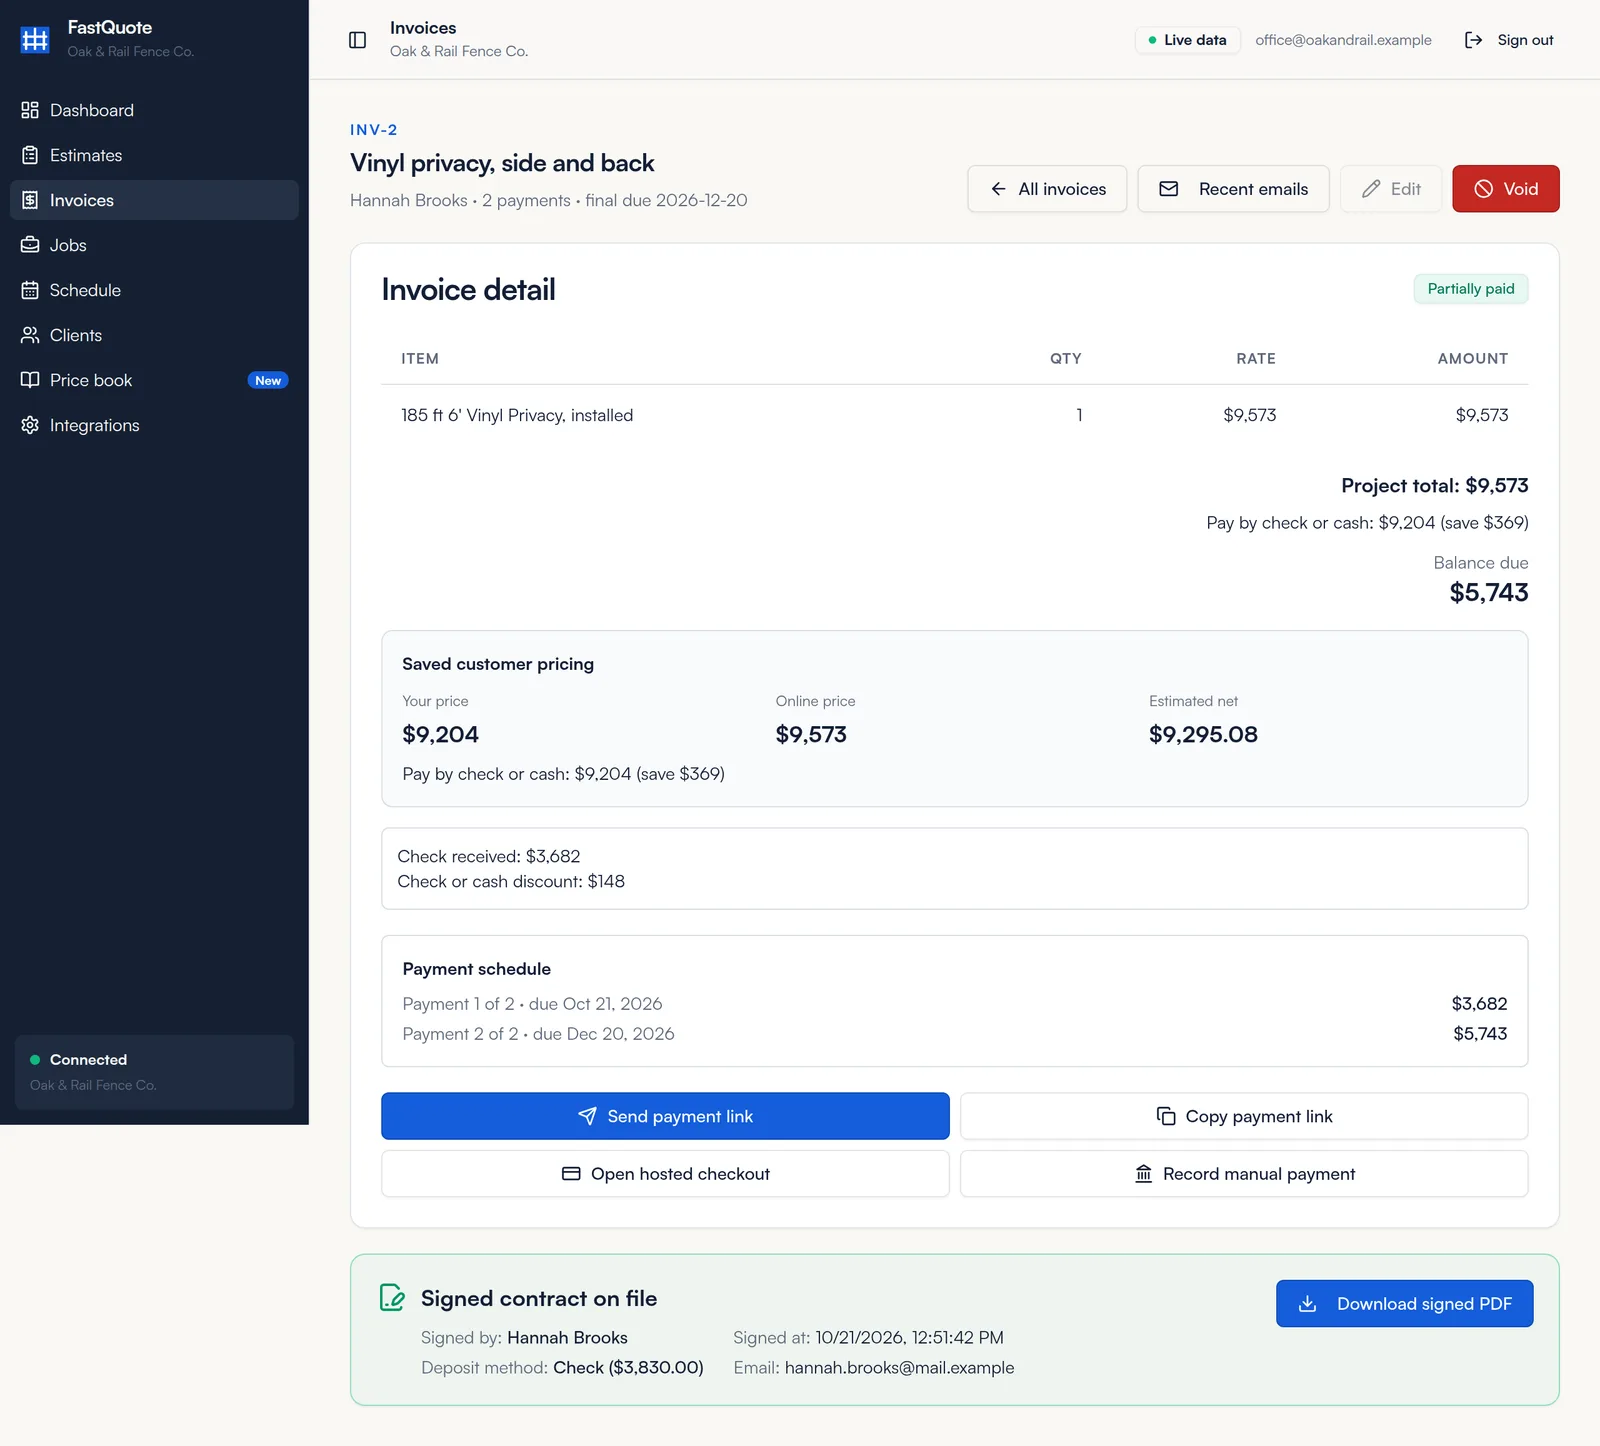Click the INV-2 invoice number

point(374,130)
